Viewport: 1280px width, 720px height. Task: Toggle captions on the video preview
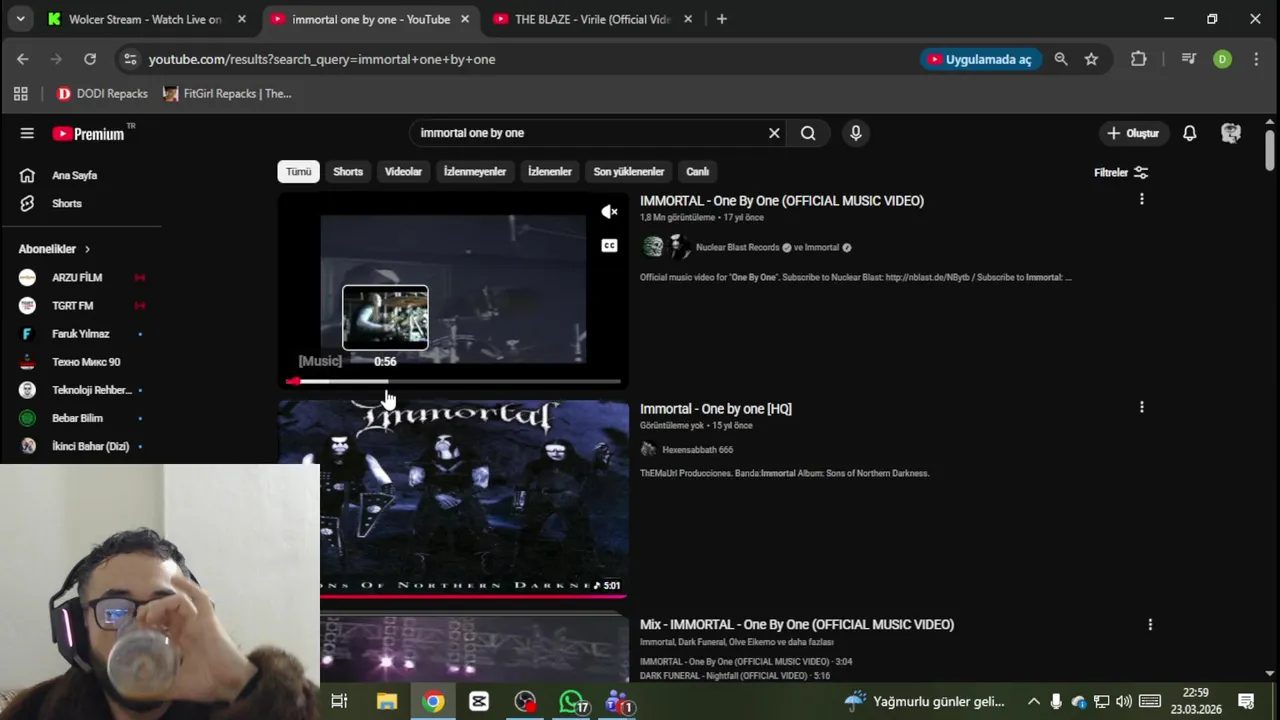click(x=609, y=246)
